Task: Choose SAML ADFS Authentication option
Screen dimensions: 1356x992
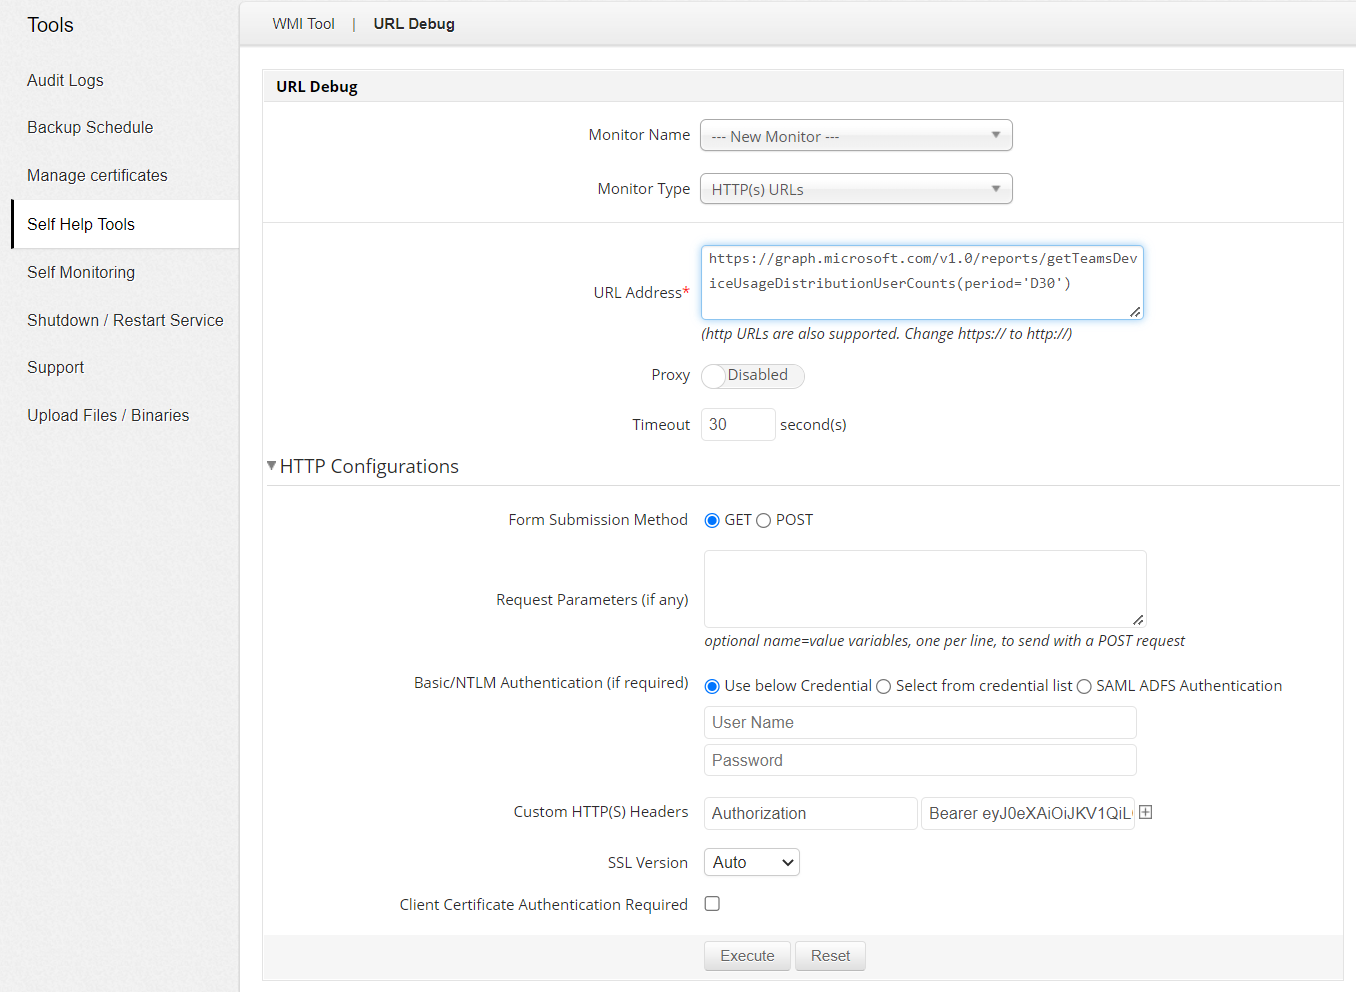Action: (1084, 687)
